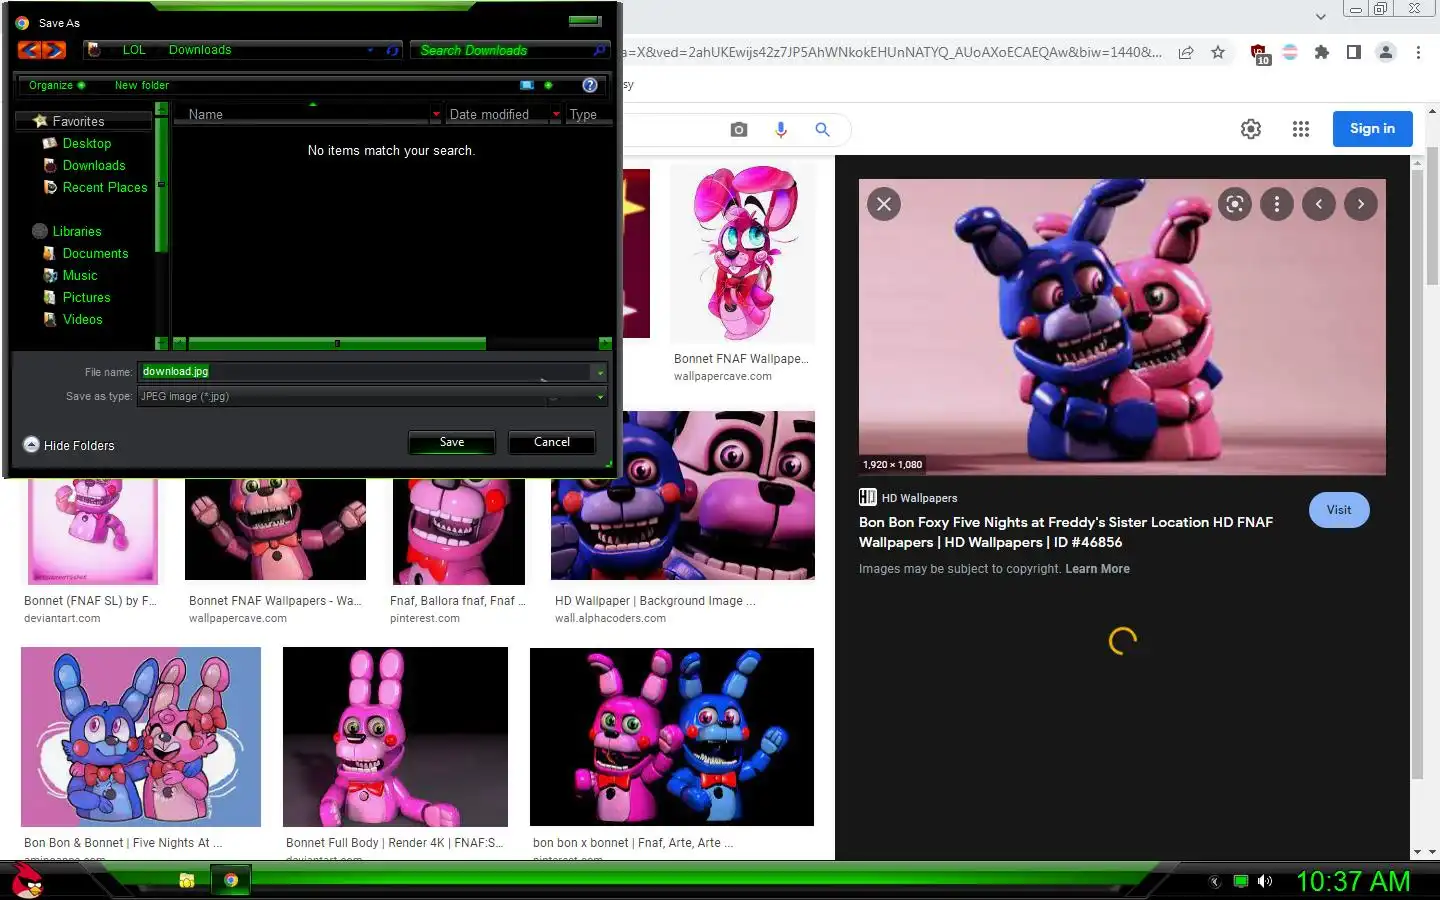The image size is (1440, 900).
Task: Share this page icon in address bar
Action: click(1186, 52)
